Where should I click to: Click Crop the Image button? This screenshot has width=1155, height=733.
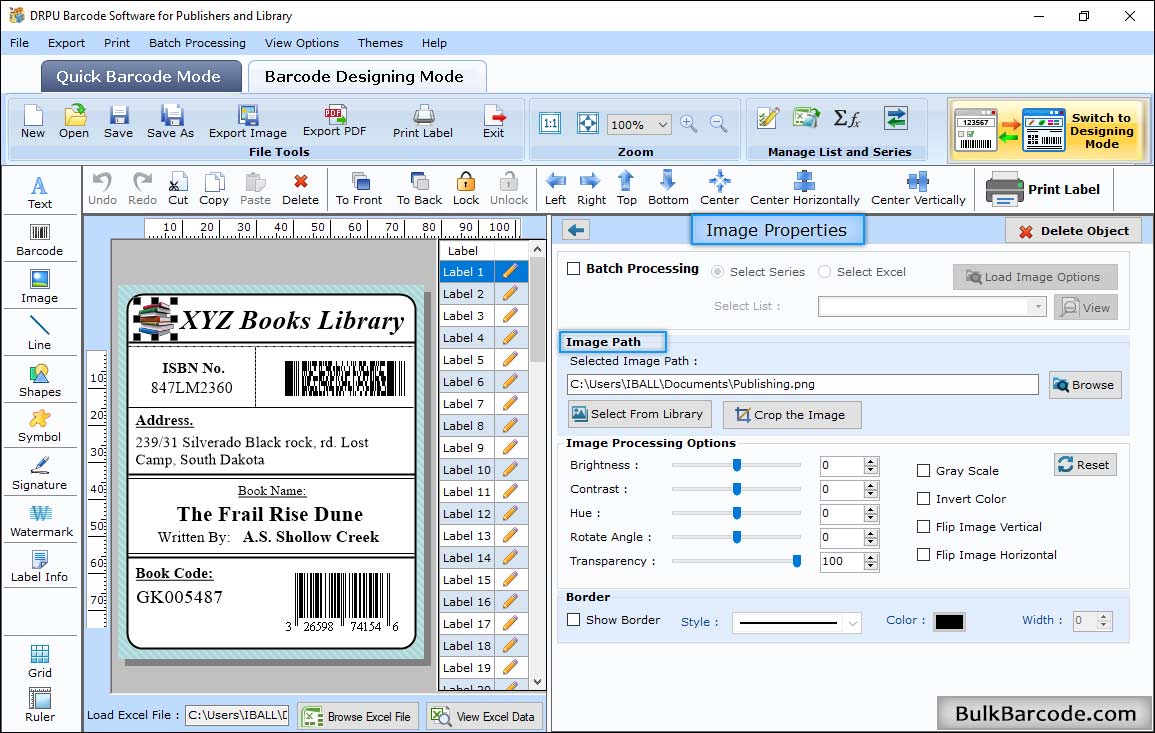[x=792, y=415]
